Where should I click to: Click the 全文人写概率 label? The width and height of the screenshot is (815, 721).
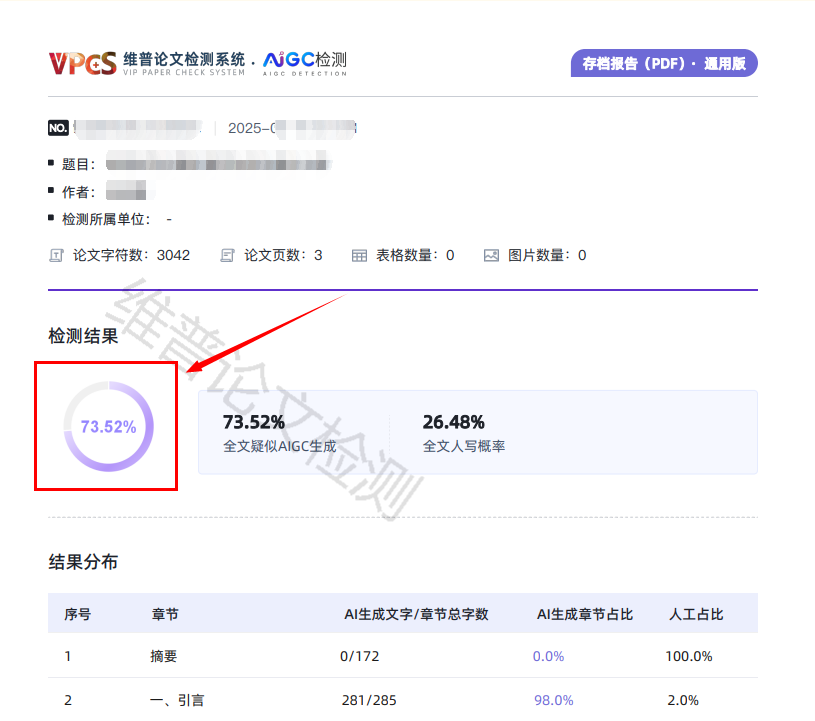tap(464, 446)
